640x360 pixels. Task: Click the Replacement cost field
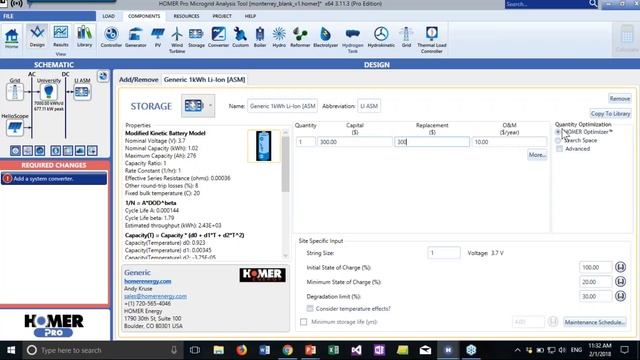pos(432,142)
